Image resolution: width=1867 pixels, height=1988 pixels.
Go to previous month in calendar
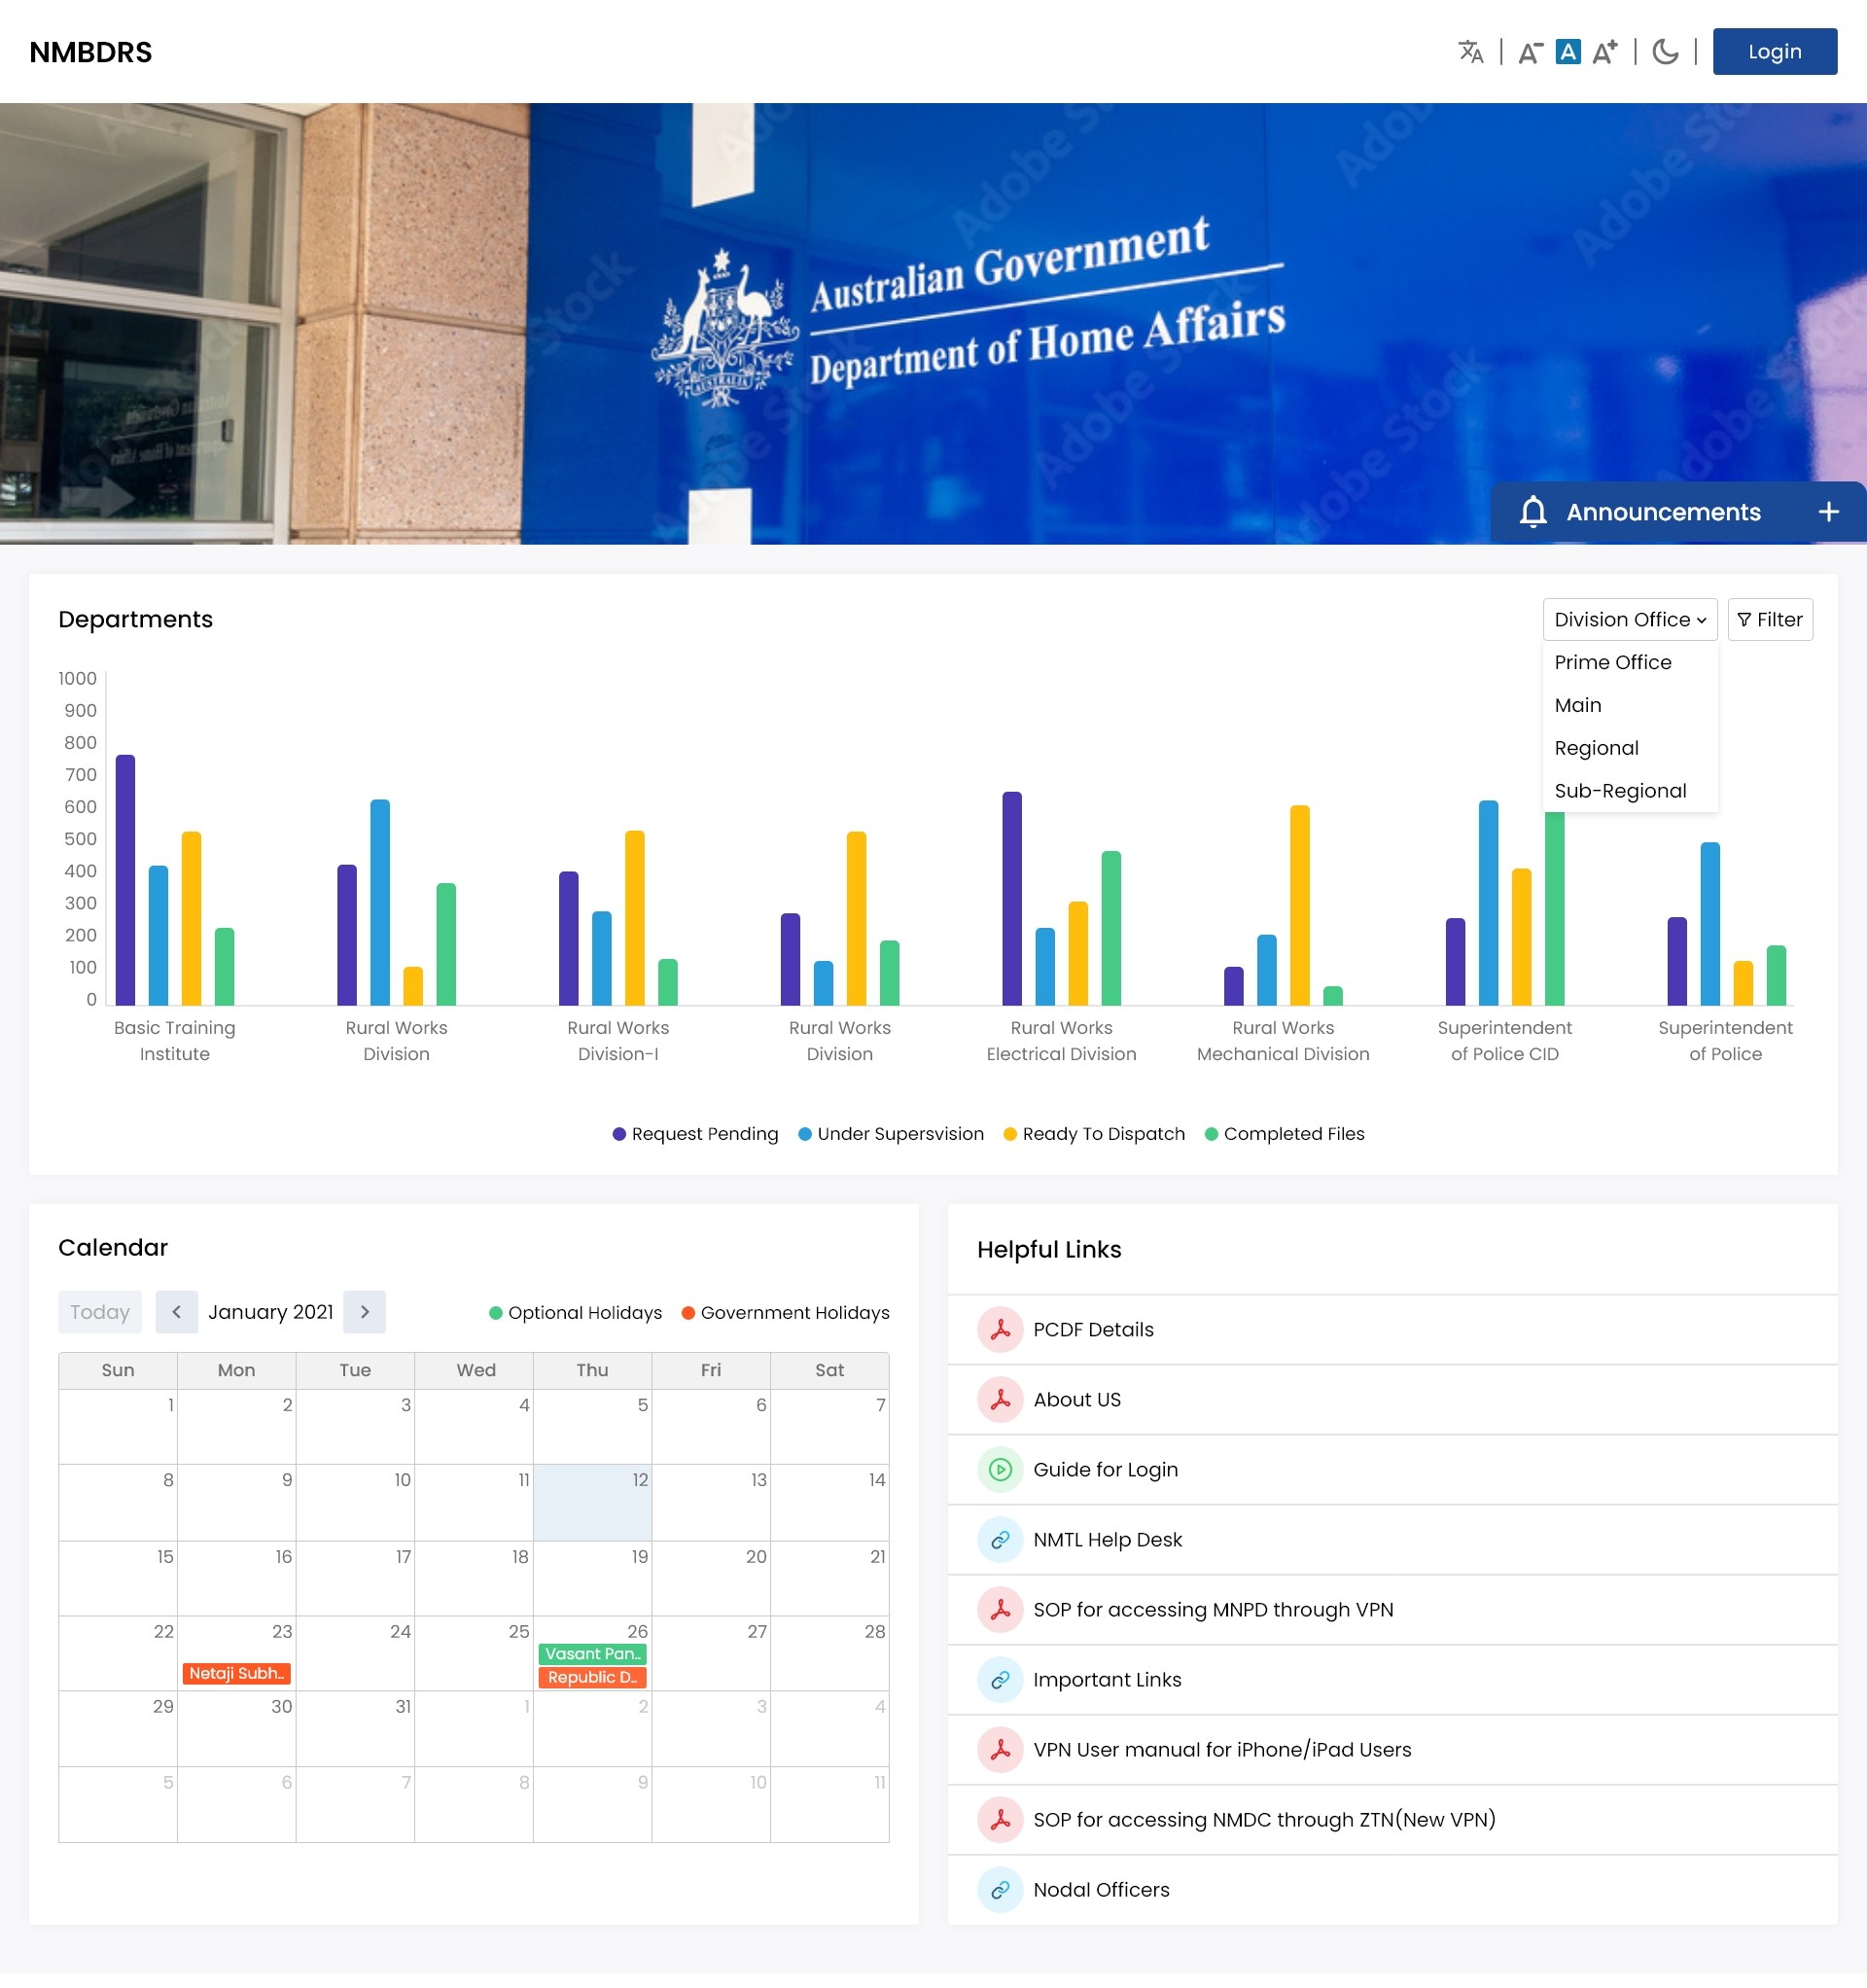coord(177,1312)
